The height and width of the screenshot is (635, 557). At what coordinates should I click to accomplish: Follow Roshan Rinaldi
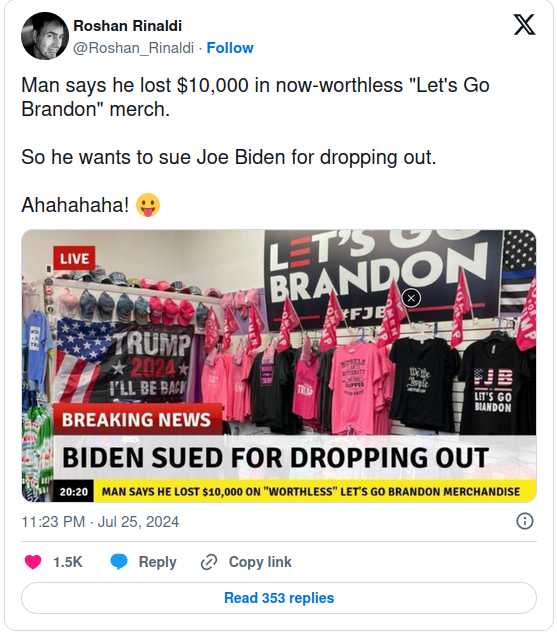click(x=230, y=48)
